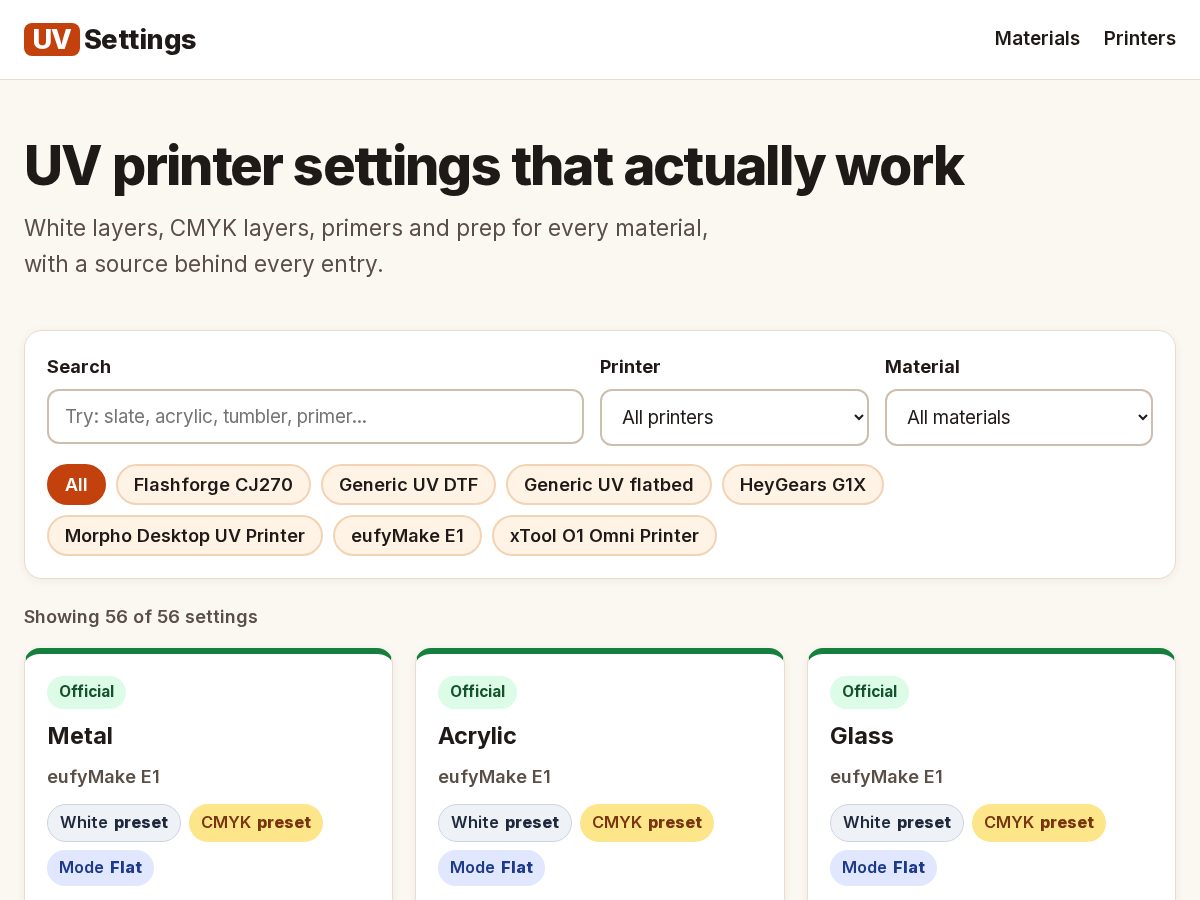Click CMYK preset tag on Metal card

pyautogui.click(x=256, y=823)
